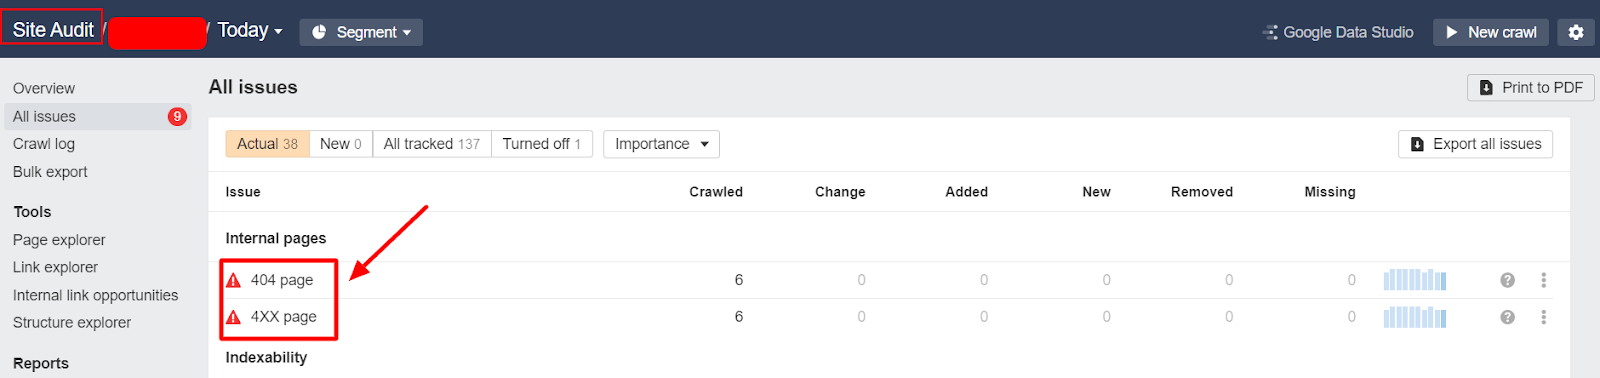The width and height of the screenshot is (1600, 378).
Task: Show the Turned off 1 tab
Action: (542, 144)
